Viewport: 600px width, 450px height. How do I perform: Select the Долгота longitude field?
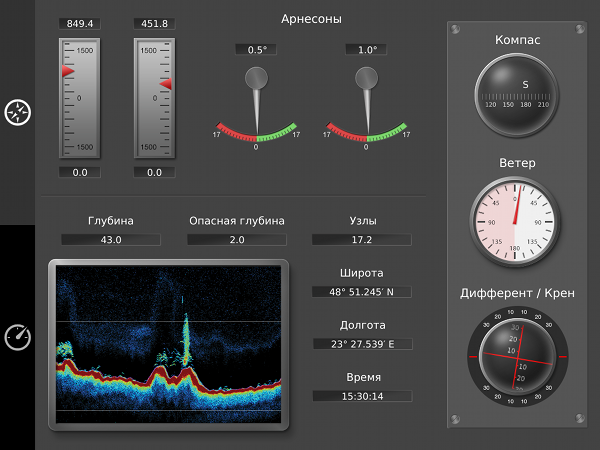point(361,344)
